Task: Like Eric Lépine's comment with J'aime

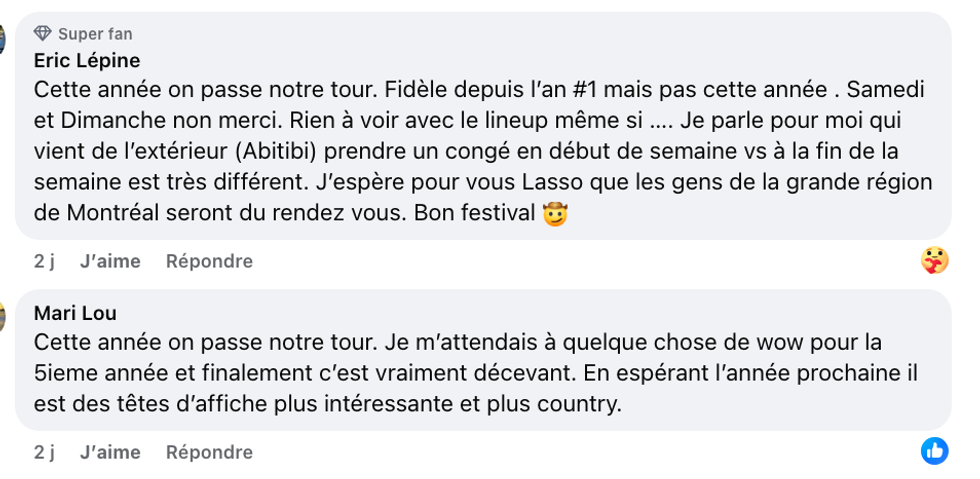Action: pos(110,261)
